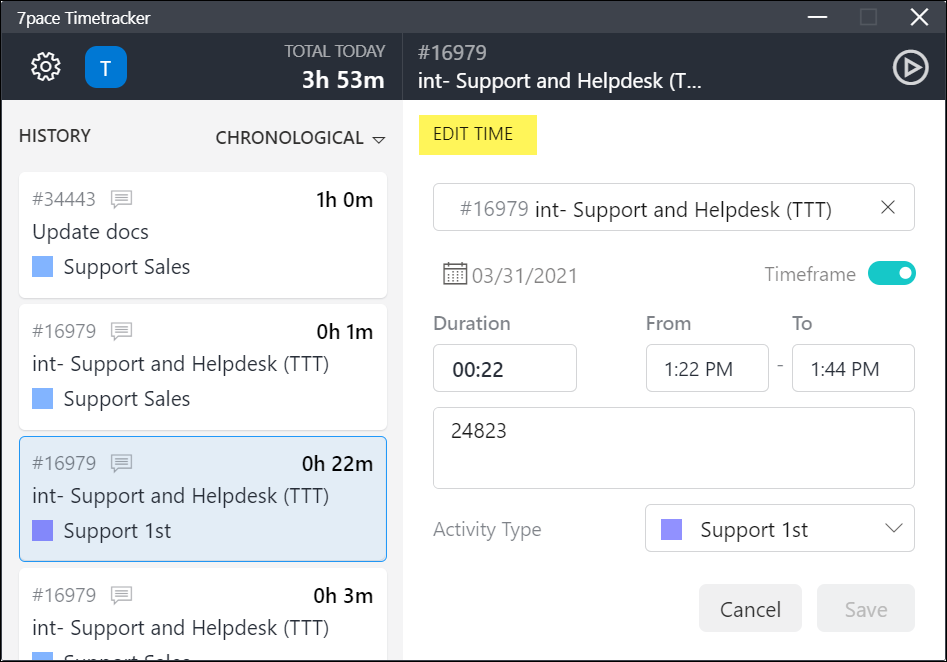The width and height of the screenshot is (947, 662).
Task: Open the calendar date picker icon
Action: coord(455,274)
